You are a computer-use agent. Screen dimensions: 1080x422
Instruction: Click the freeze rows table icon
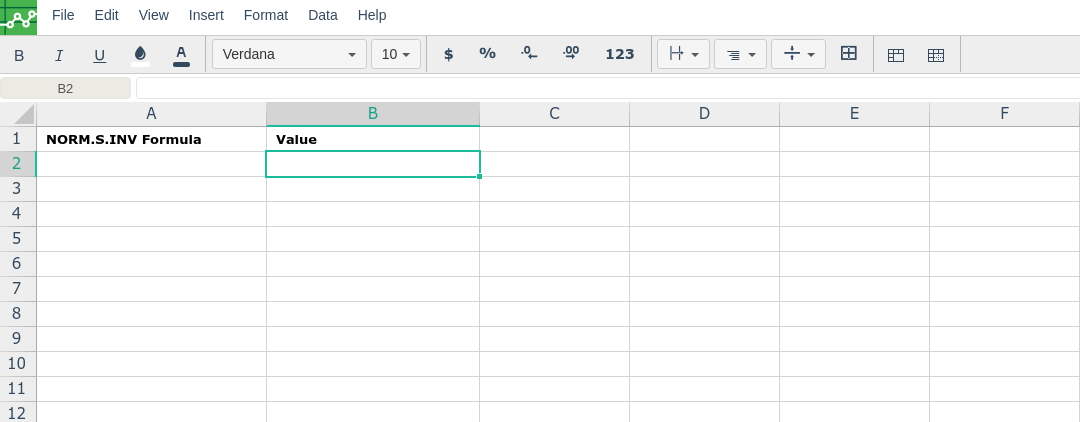(x=896, y=55)
